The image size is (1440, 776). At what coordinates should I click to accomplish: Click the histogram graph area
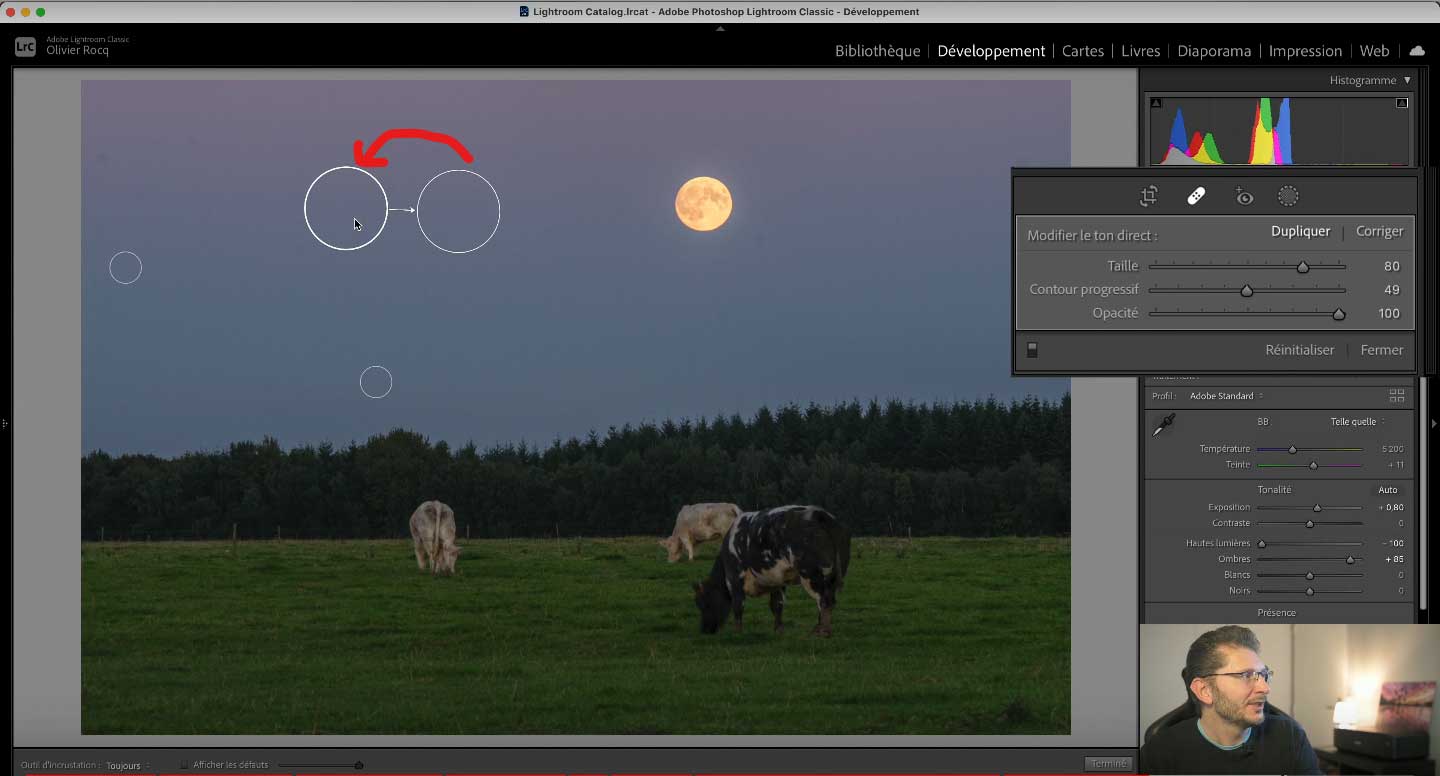1280,130
